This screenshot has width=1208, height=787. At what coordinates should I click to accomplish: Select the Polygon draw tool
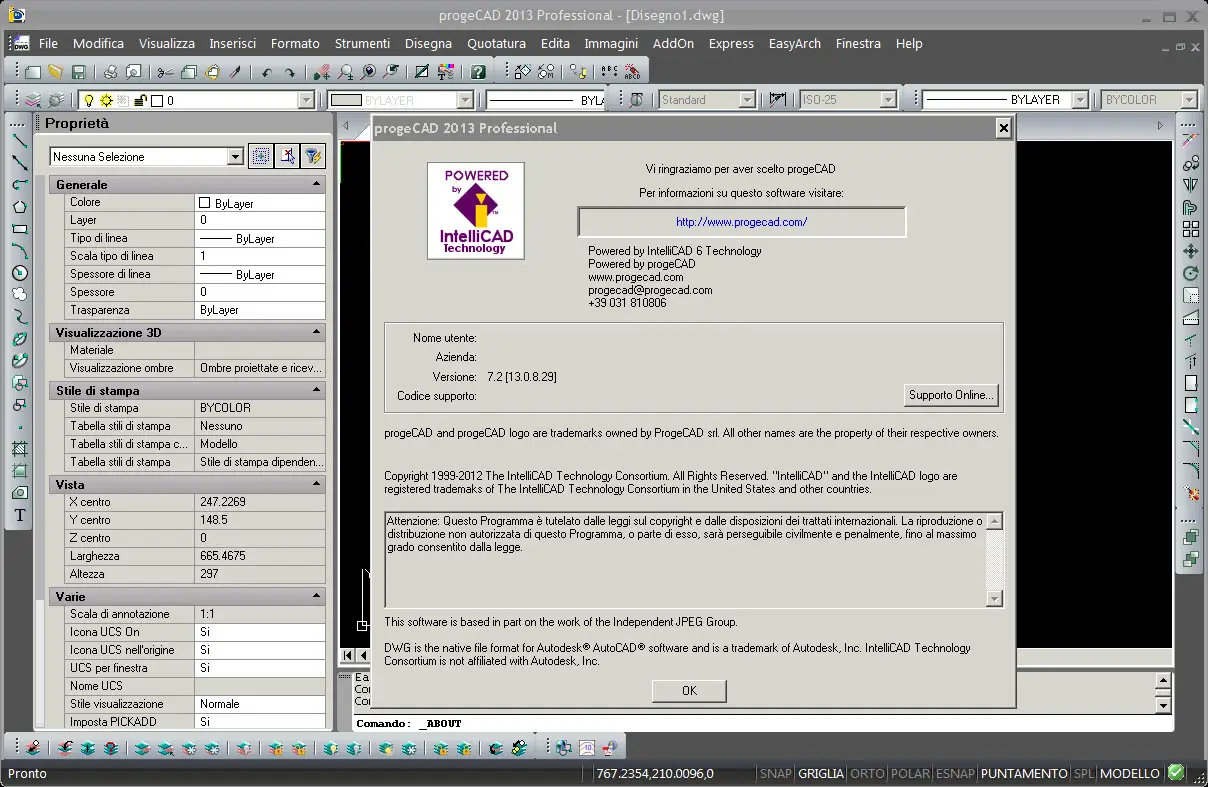click(x=19, y=207)
